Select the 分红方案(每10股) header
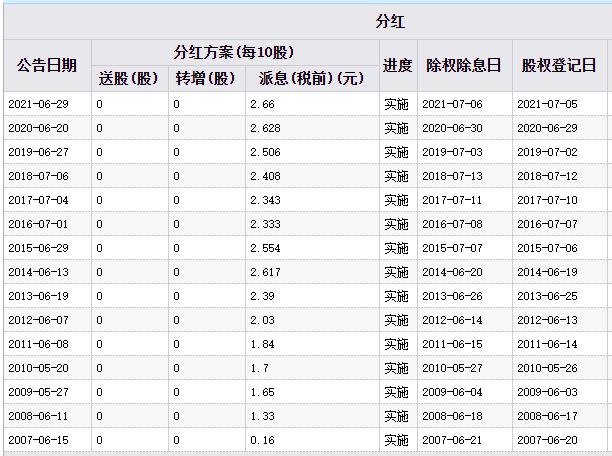 234,52
